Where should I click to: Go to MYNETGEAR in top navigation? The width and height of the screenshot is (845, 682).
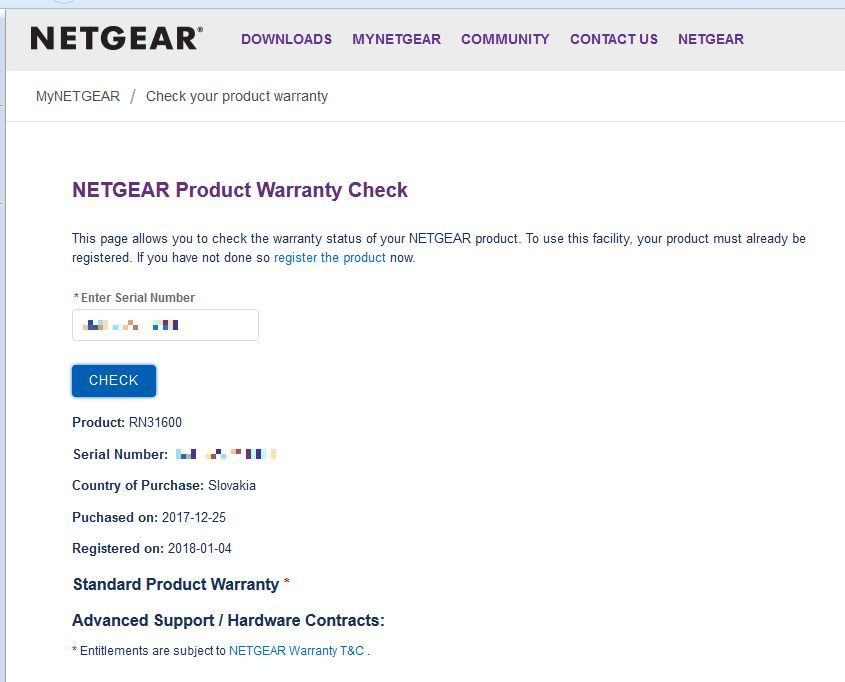396,40
